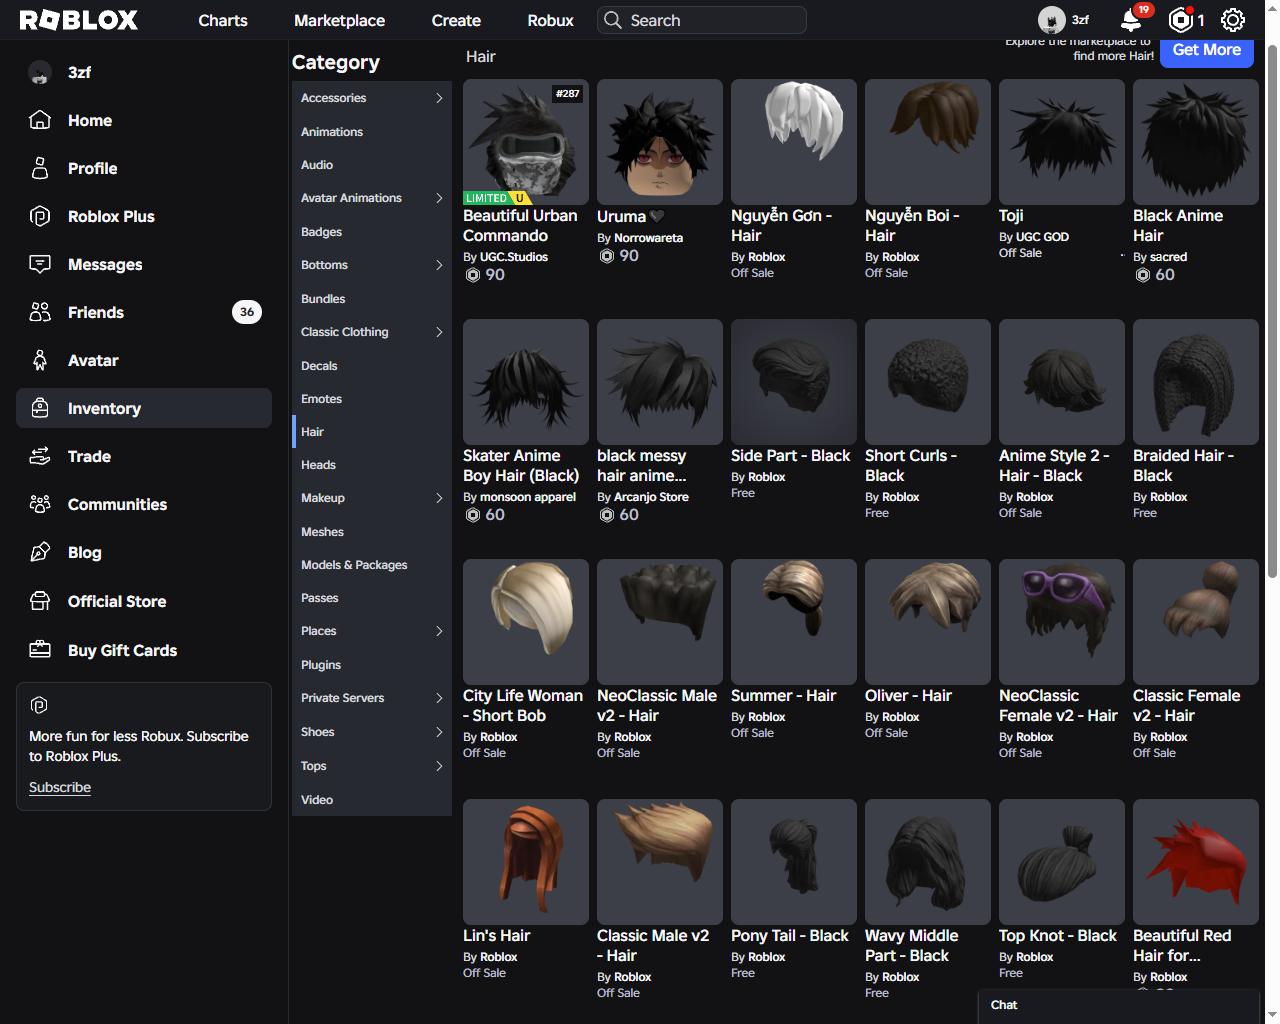Open Side Part - Black thumbnail
This screenshot has width=1280, height=1024.
pyautogui.click(x=794, y=382)
